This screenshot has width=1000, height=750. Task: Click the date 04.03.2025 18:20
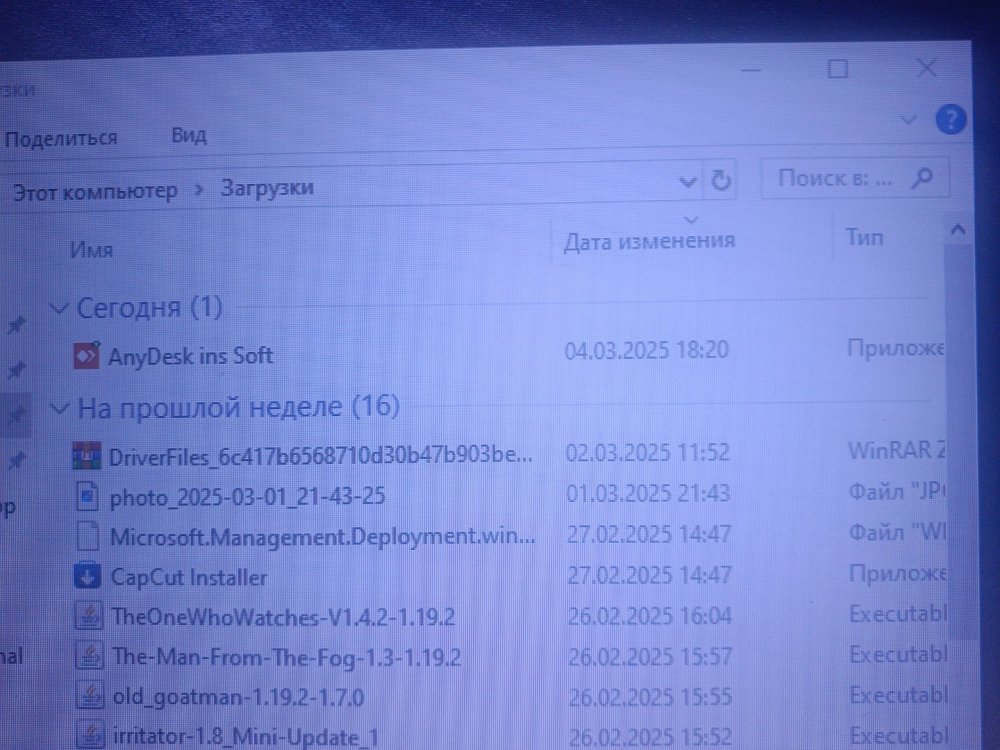pyautogui.click(x=647, y=350)
